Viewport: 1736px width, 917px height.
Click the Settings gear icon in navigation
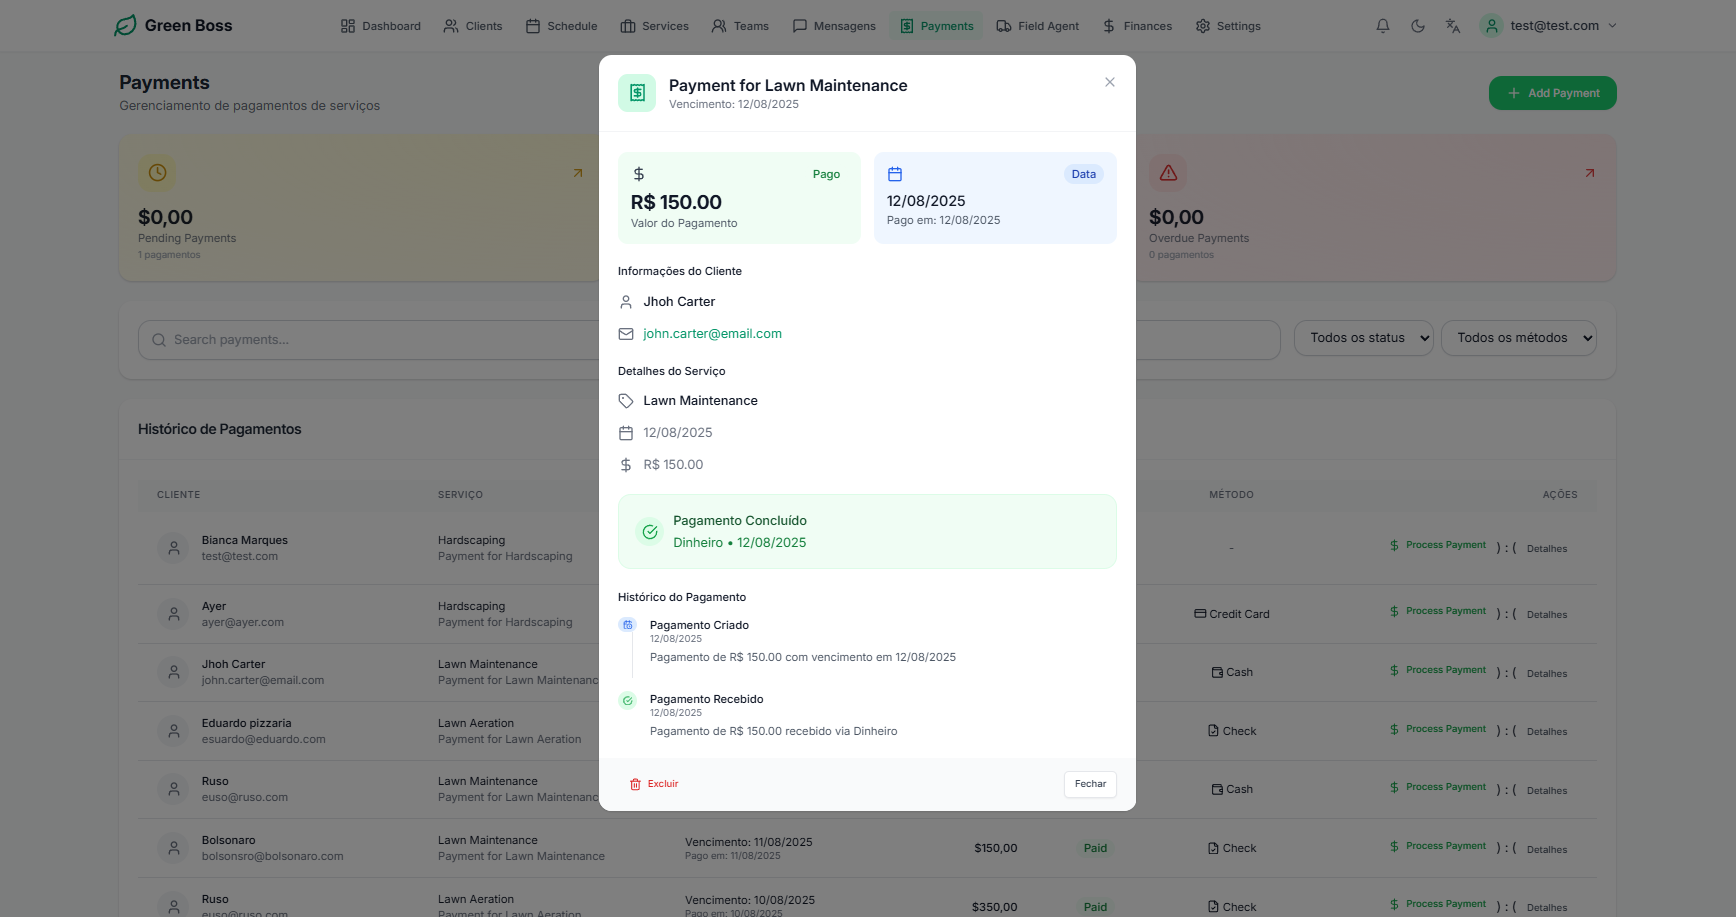(x=1202, y=25)
